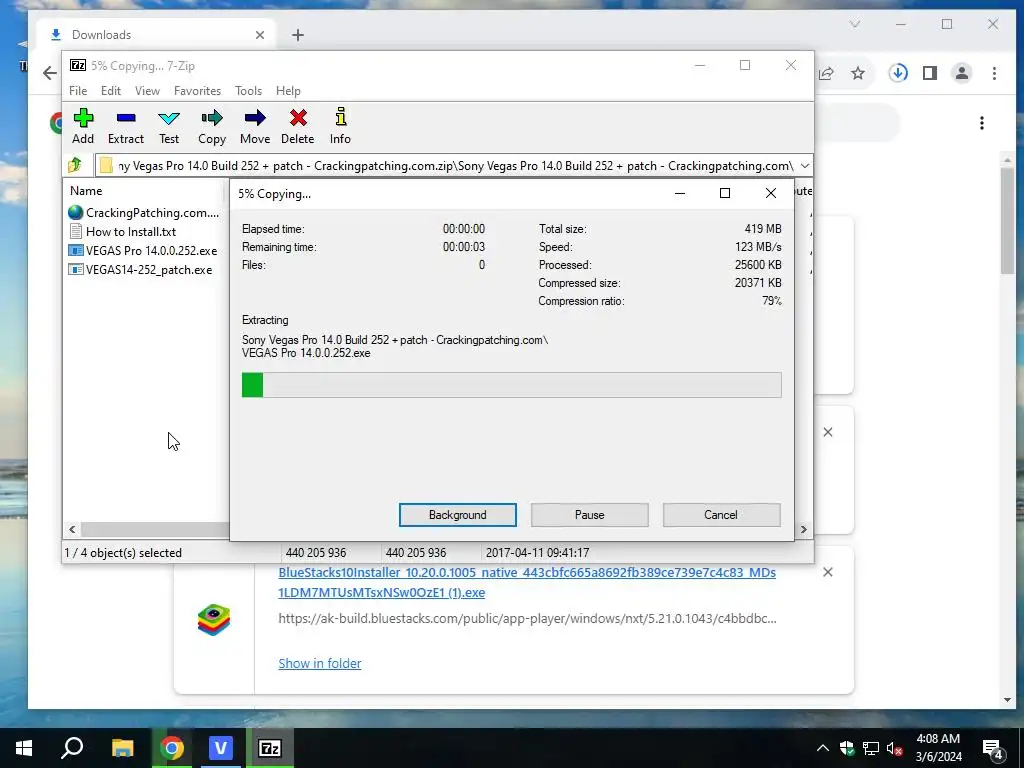Image resolution: width=1024 pixels, height=768 pixels.
Task: Click the Delete toolbar icon
Action: tap(298, 126)
